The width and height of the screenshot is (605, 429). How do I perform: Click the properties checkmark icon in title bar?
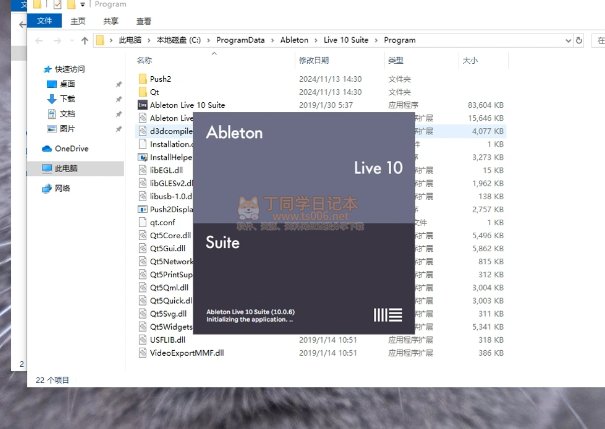pos(57,5)
